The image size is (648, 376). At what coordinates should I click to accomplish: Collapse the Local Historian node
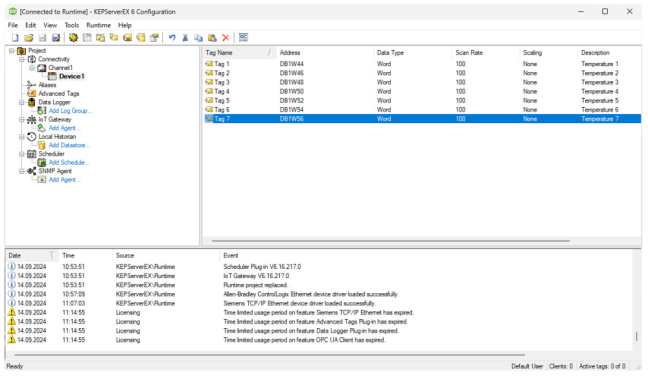[x=22, y=136]
